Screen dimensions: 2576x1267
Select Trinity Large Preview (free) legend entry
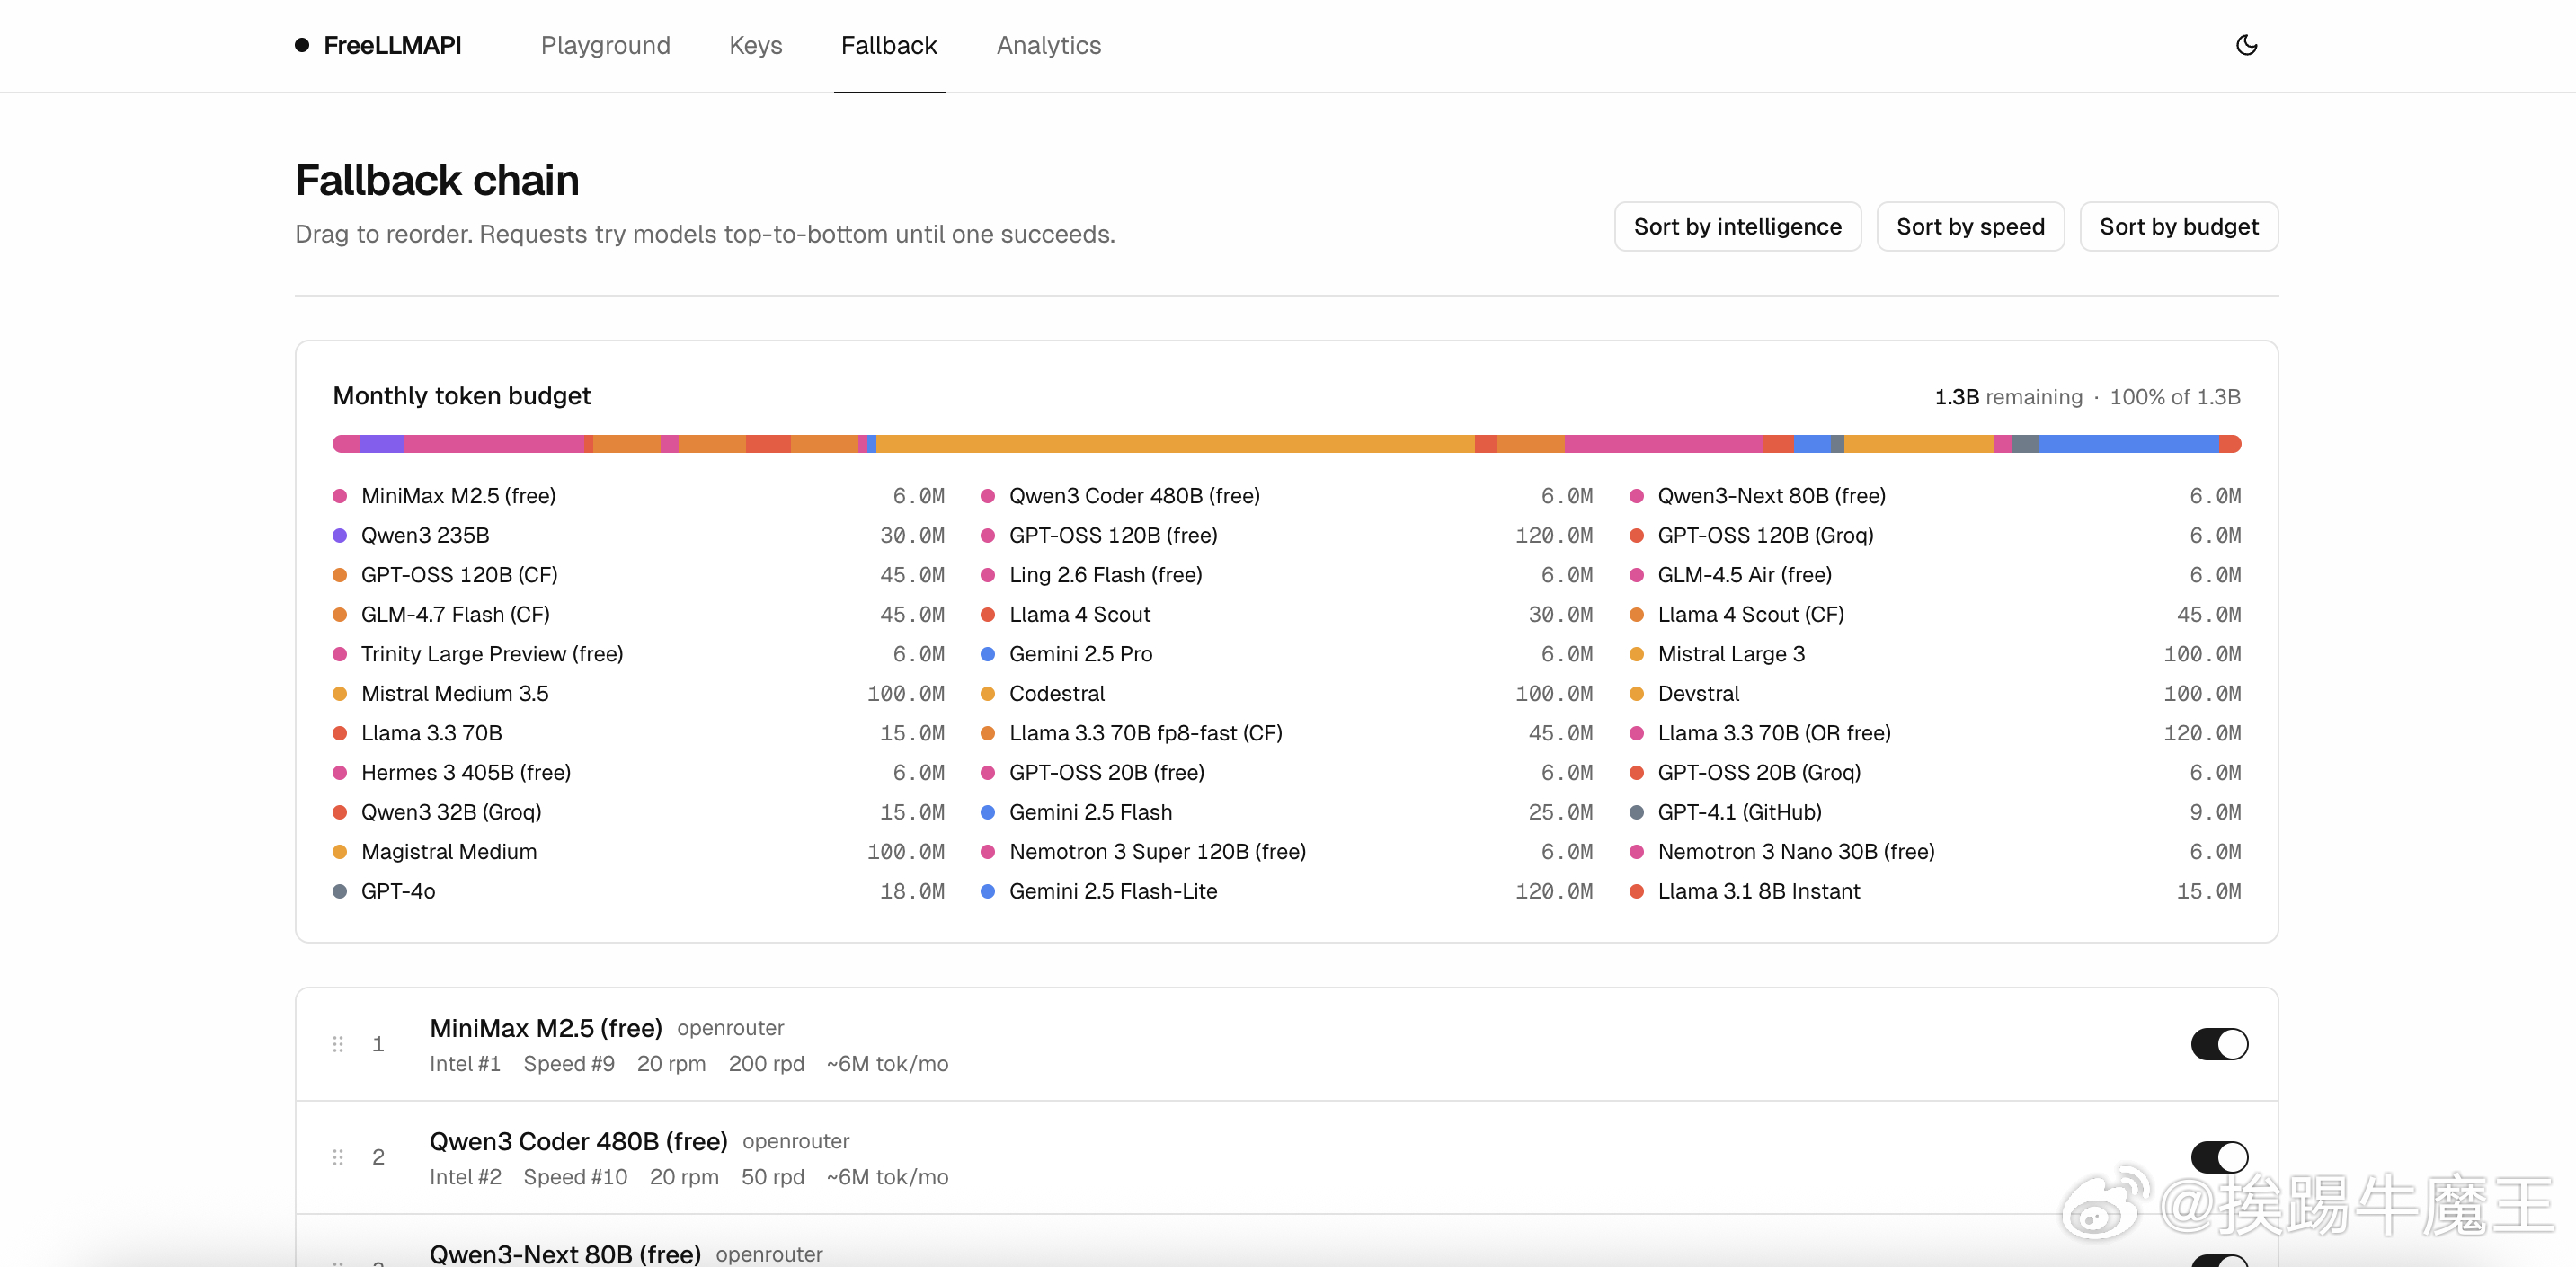pos(639,654)
